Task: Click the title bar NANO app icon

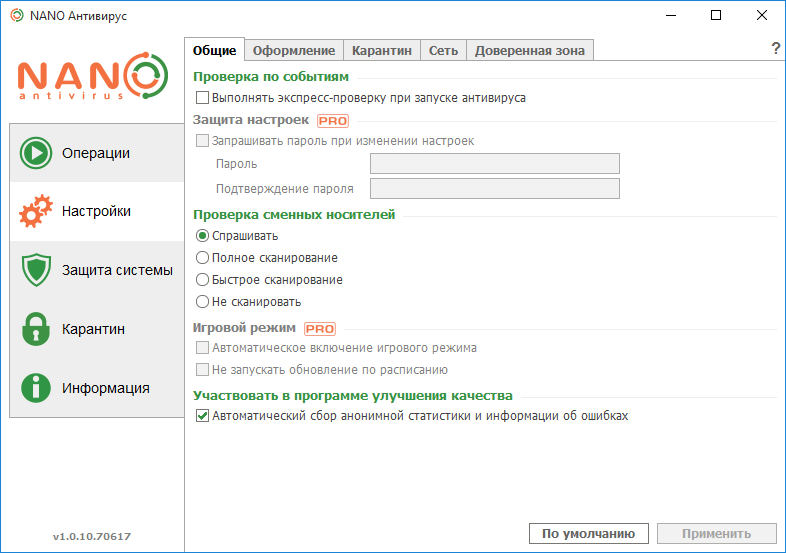Action: tap(17, 16)
